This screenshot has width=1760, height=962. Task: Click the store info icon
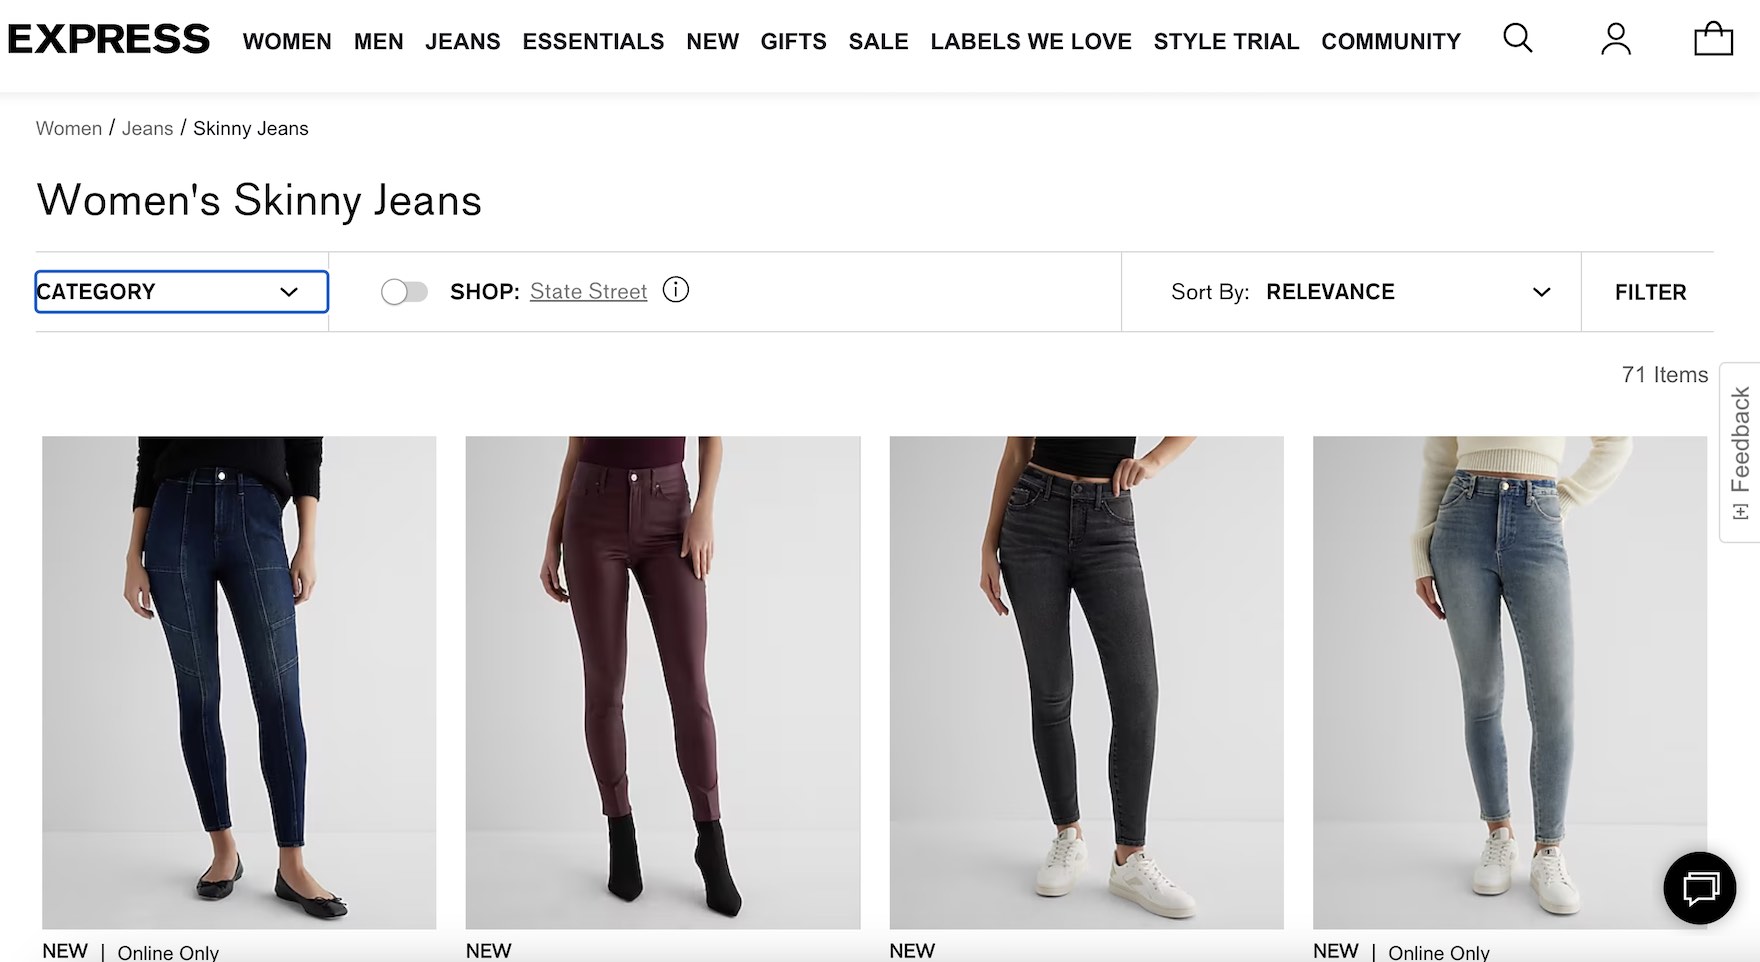[676, 290]
